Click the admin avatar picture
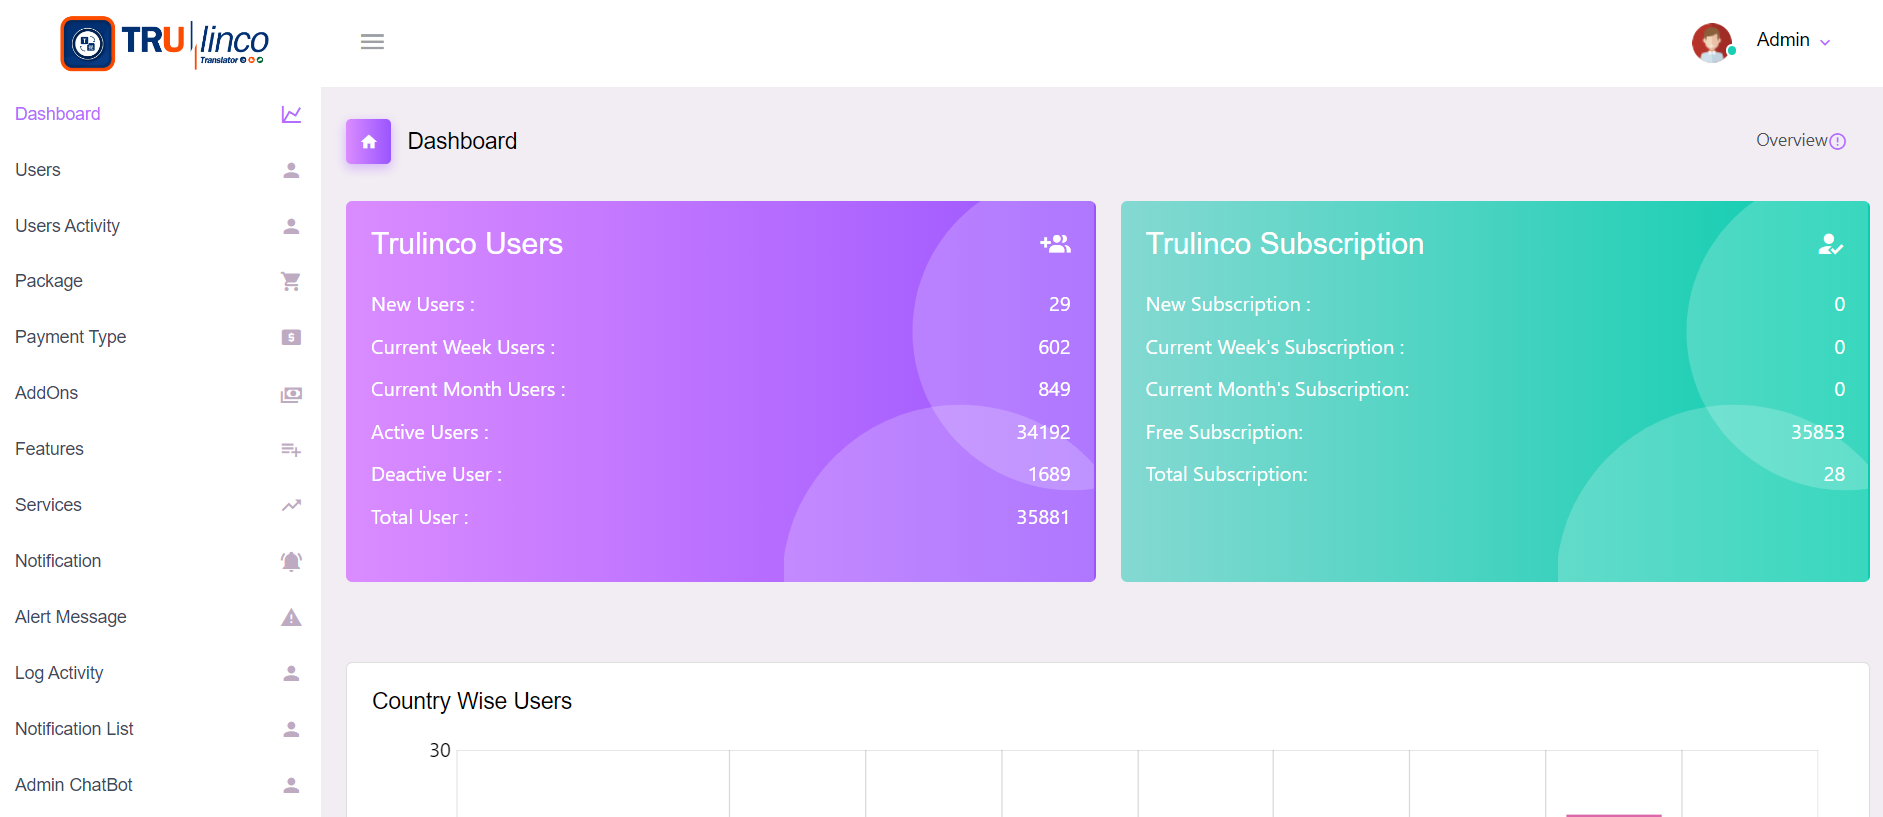The width and height of the screenshot is (1883, 817). click(1711, 42)
